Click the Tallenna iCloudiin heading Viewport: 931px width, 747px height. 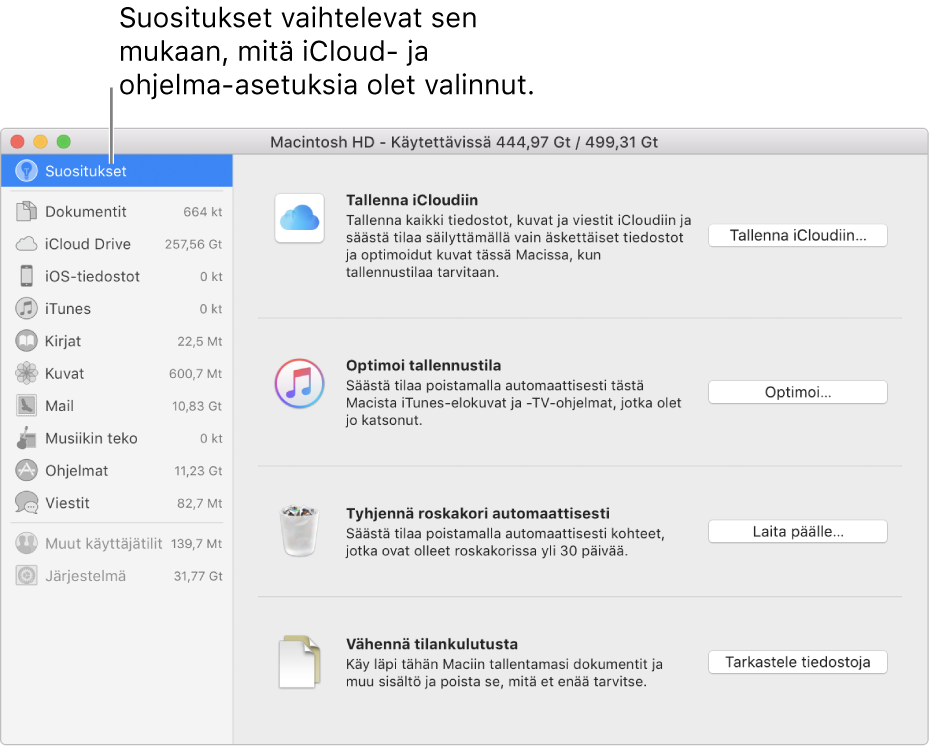point(412,200)
